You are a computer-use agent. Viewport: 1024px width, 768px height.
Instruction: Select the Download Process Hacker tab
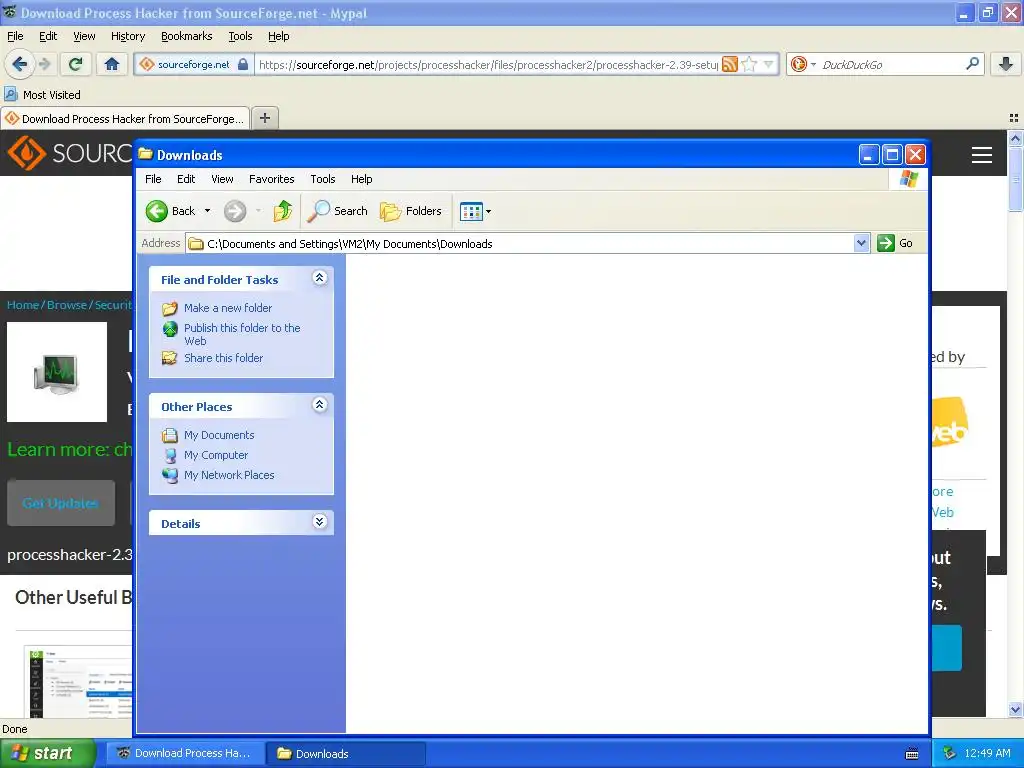(x=125, y=119)
